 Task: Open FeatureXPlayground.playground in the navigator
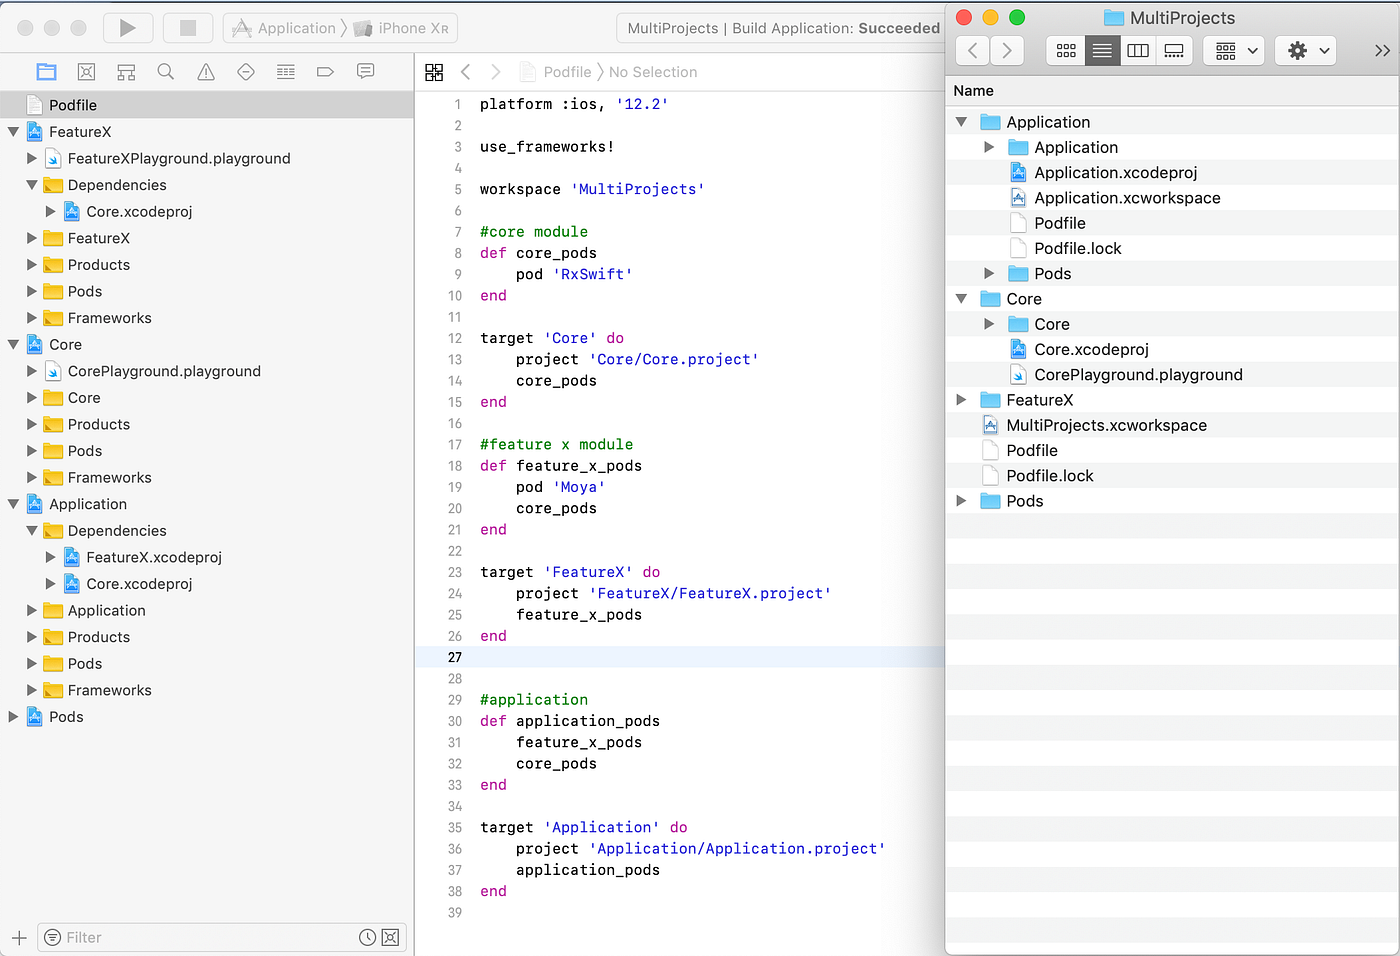(x=180, y=158)
